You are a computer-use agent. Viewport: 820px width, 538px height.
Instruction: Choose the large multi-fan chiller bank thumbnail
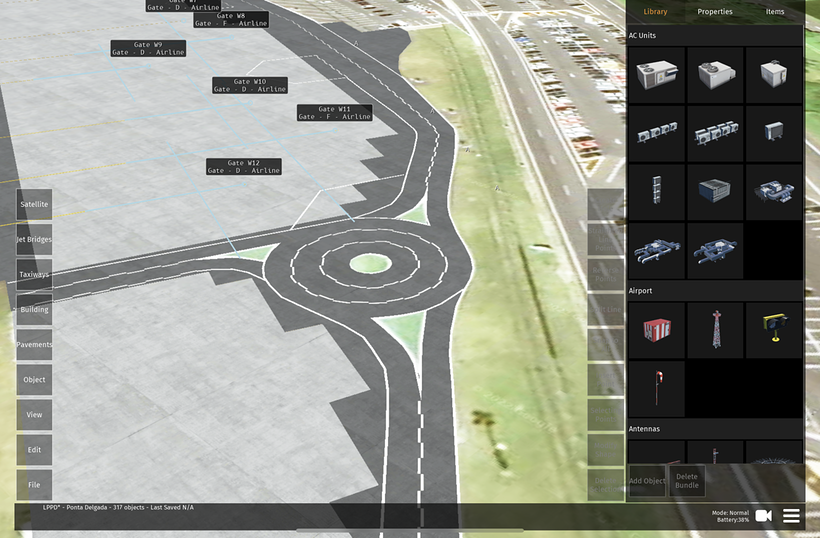pos(715,133)
